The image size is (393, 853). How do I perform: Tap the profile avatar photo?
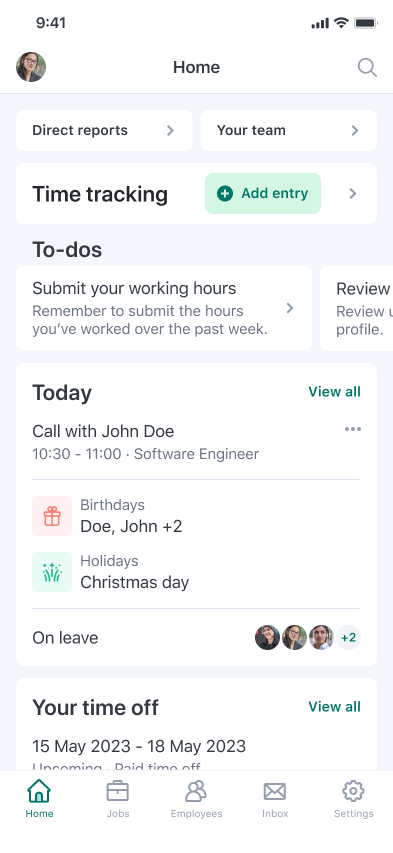coord(31,67)
